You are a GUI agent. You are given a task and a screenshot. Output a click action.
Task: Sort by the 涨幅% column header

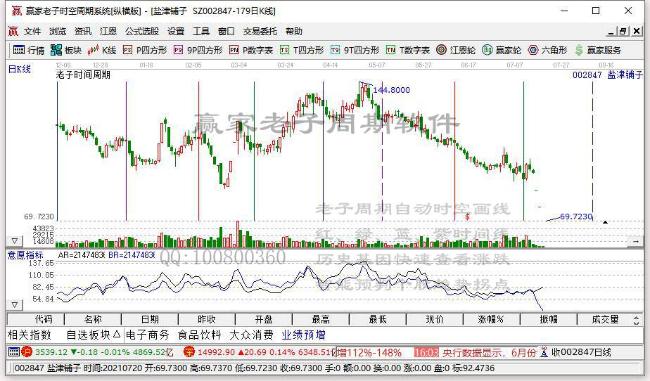pyautogui.click(x=492, y=319)
